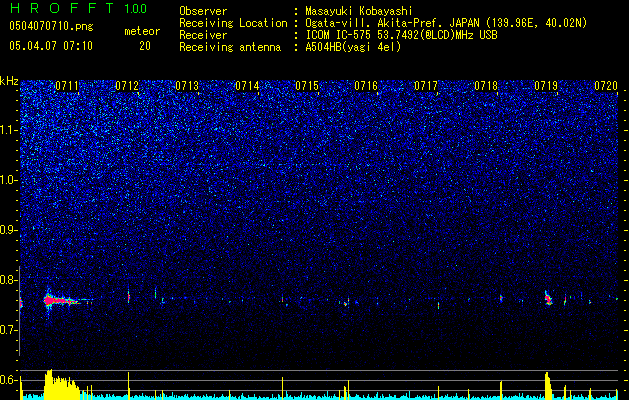This screenshot has width=629, height=400.
Task: Click the 0712 time marker
Action: click(x=127, y=86)
